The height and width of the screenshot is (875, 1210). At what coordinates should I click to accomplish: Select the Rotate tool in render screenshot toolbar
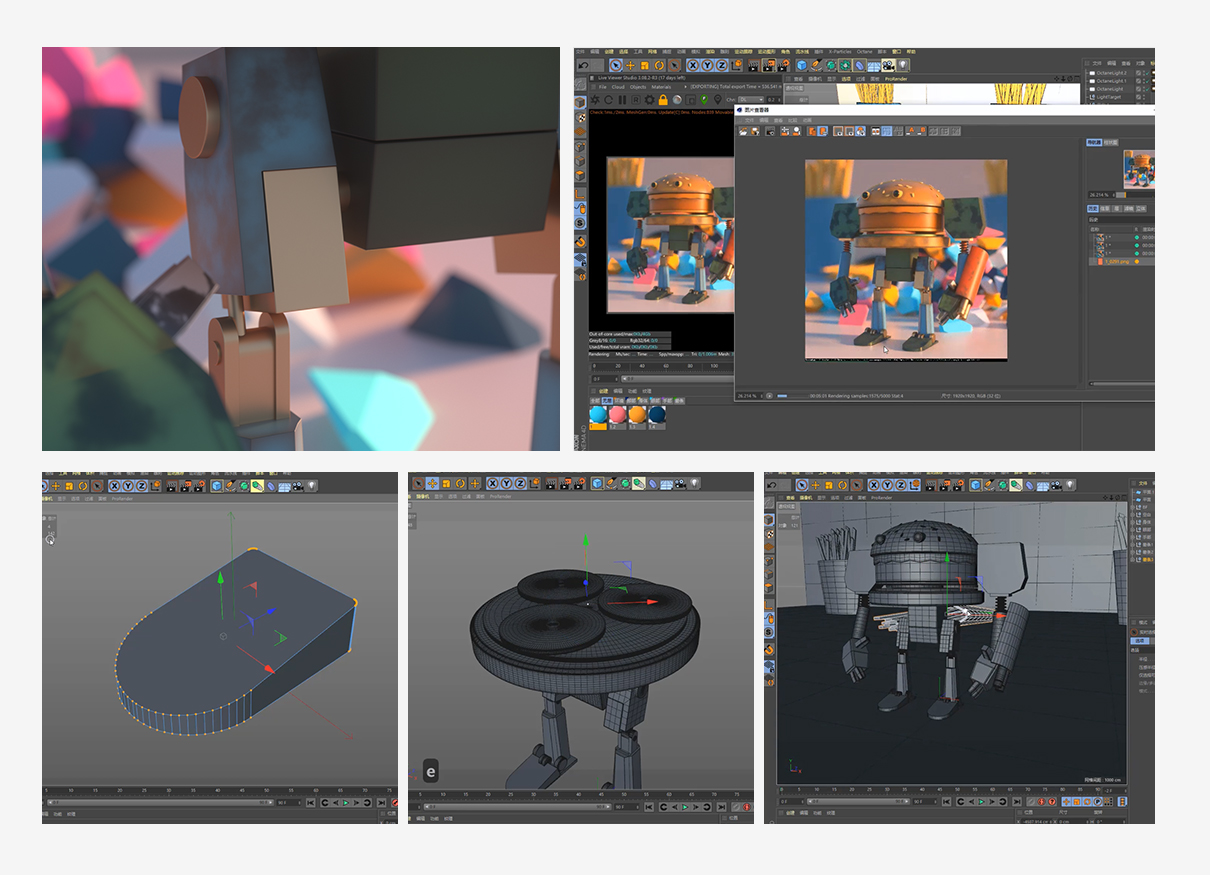point(659,65)
